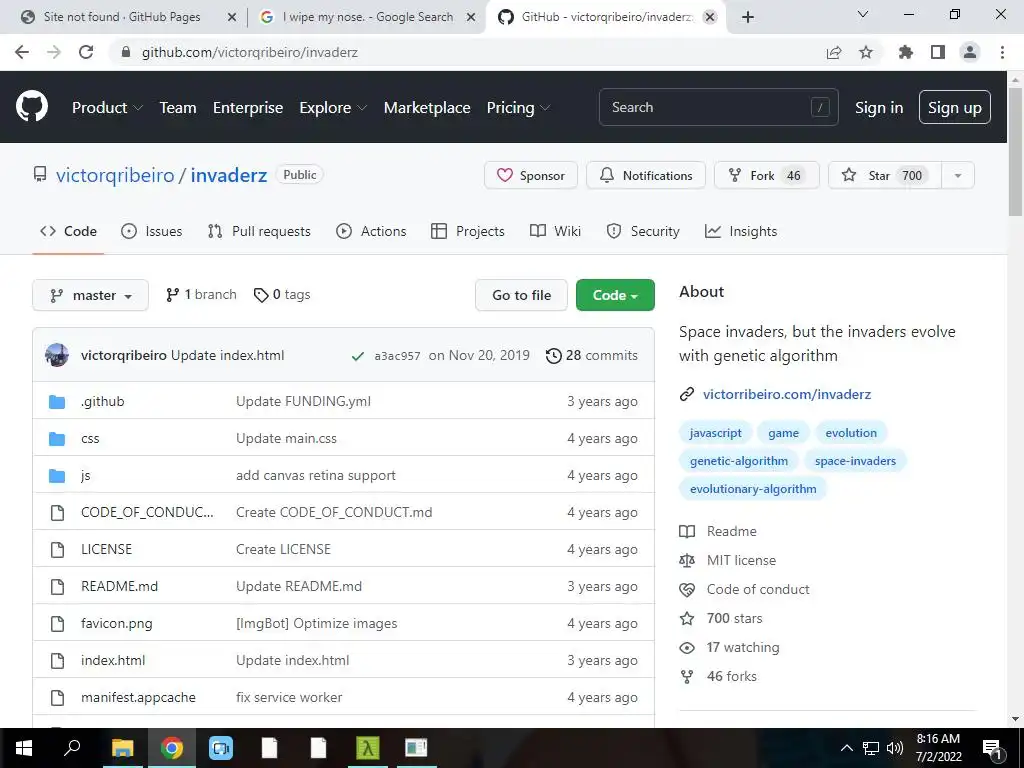Open the Chrome three-dot menu
The width and height of the screenshot is (1024, 768).
[x=1002, y=52]
